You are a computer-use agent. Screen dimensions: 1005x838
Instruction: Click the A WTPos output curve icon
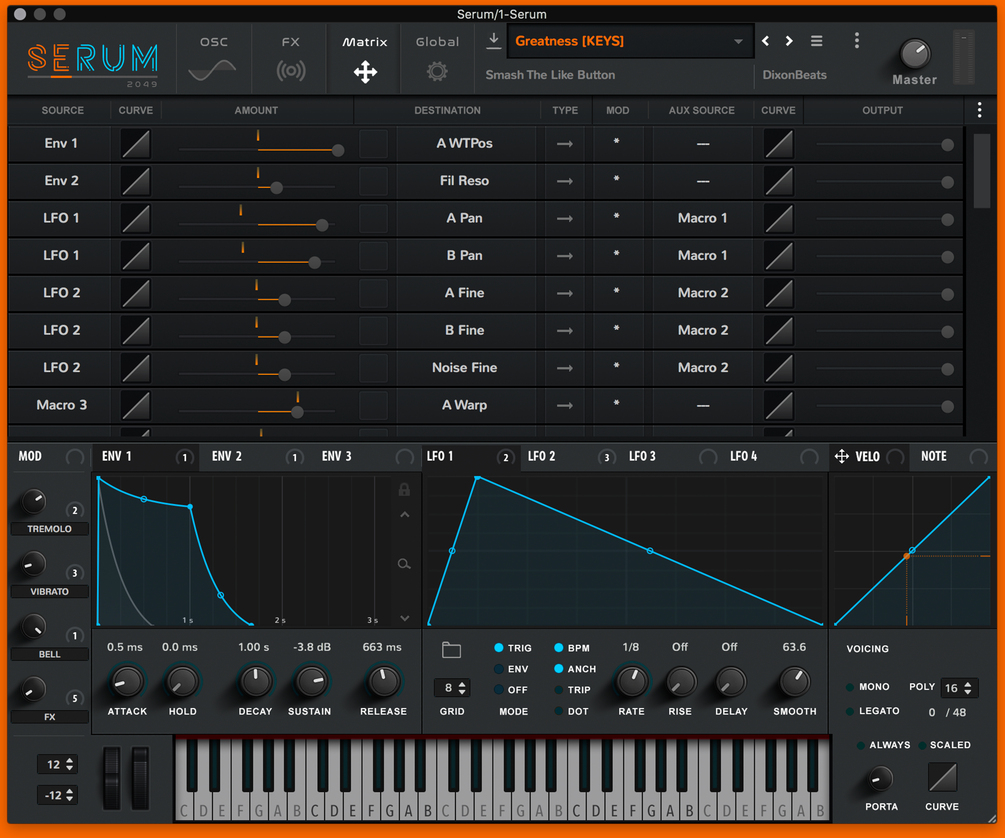[x=779, y=144]
